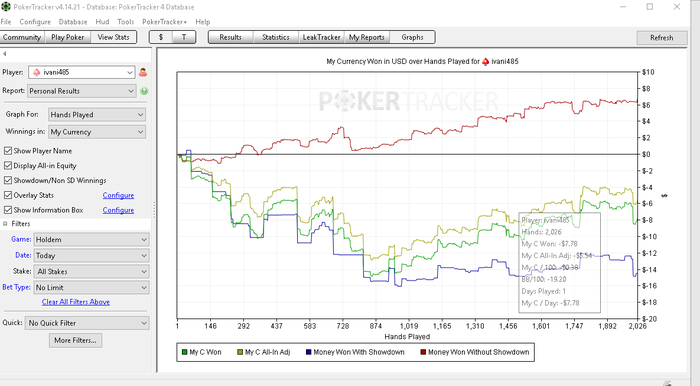Collapse the left sidebar arrow icon
Image resolution: width=700 pixels, height=386 pixels.
pyautogui.click(x=4, y=54)
